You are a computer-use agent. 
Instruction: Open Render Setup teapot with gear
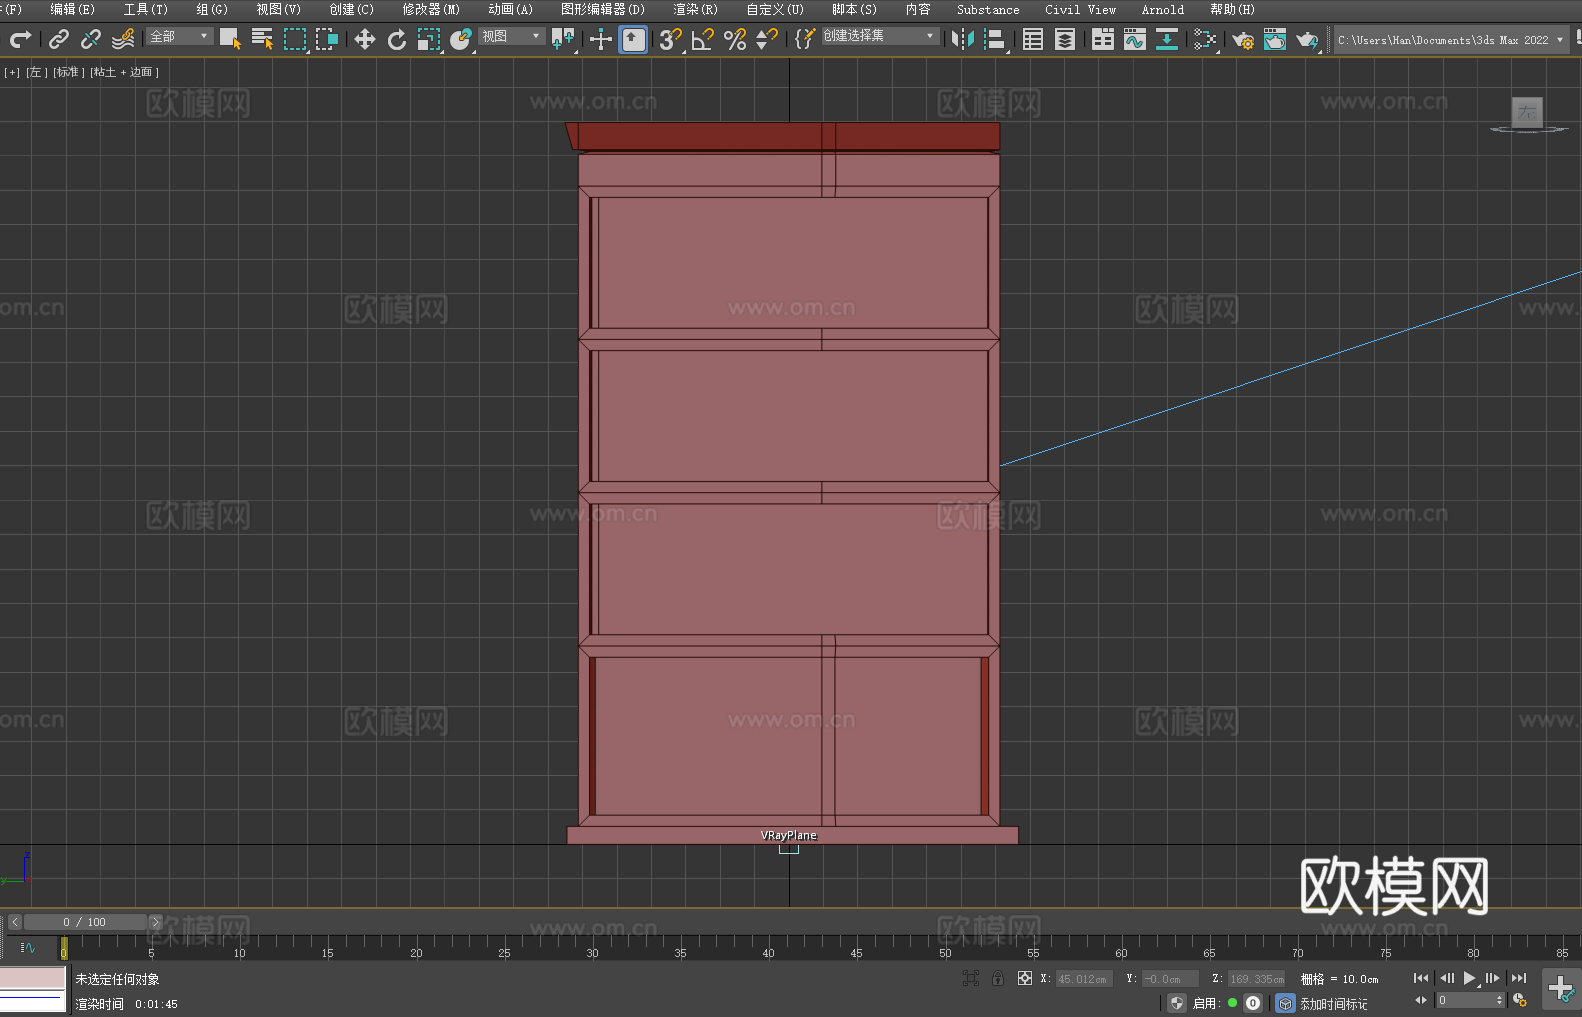(x=1243, y=39)
